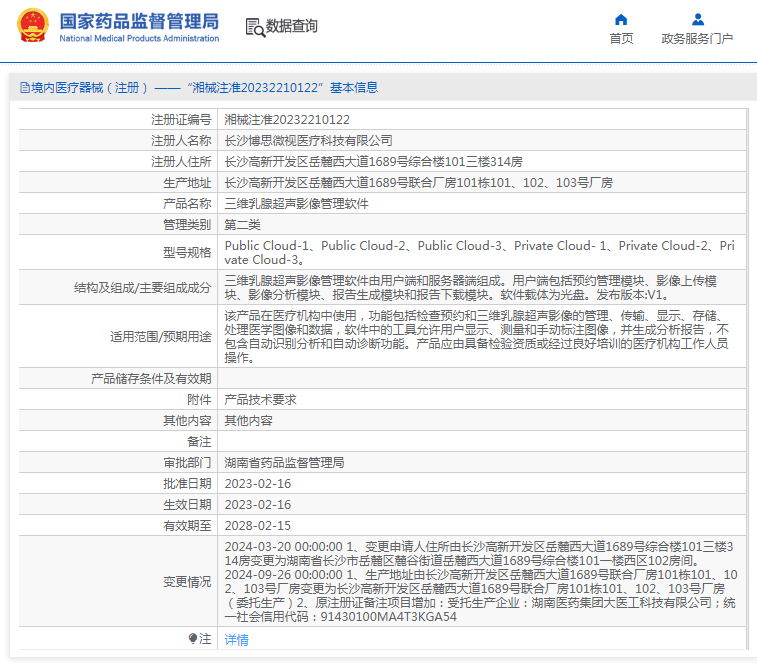Click the 适用范围/预期用途 label
Viewport: 757px width, 665px height.
161,337
